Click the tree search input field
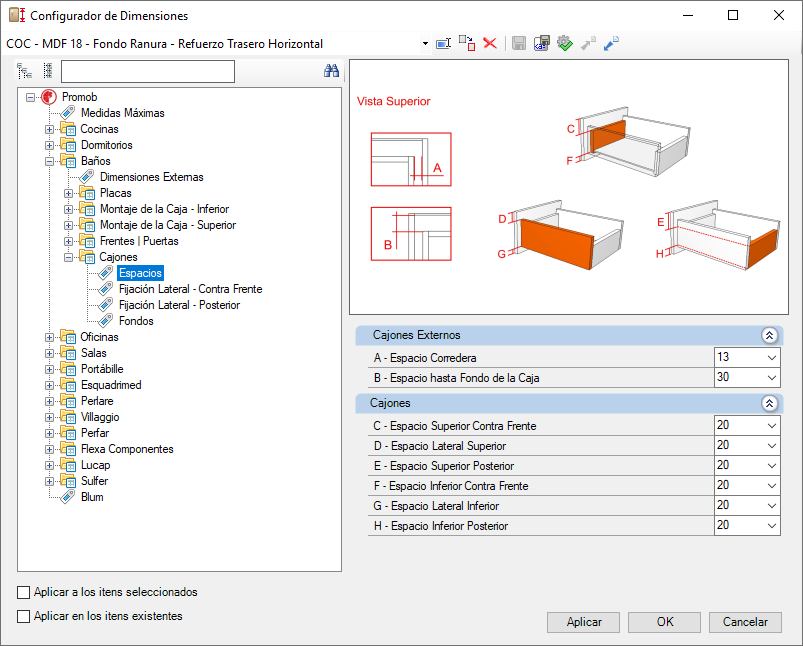The width and height of the screenshot is (803, 646). pyautogui.click(x=148, y=71)
